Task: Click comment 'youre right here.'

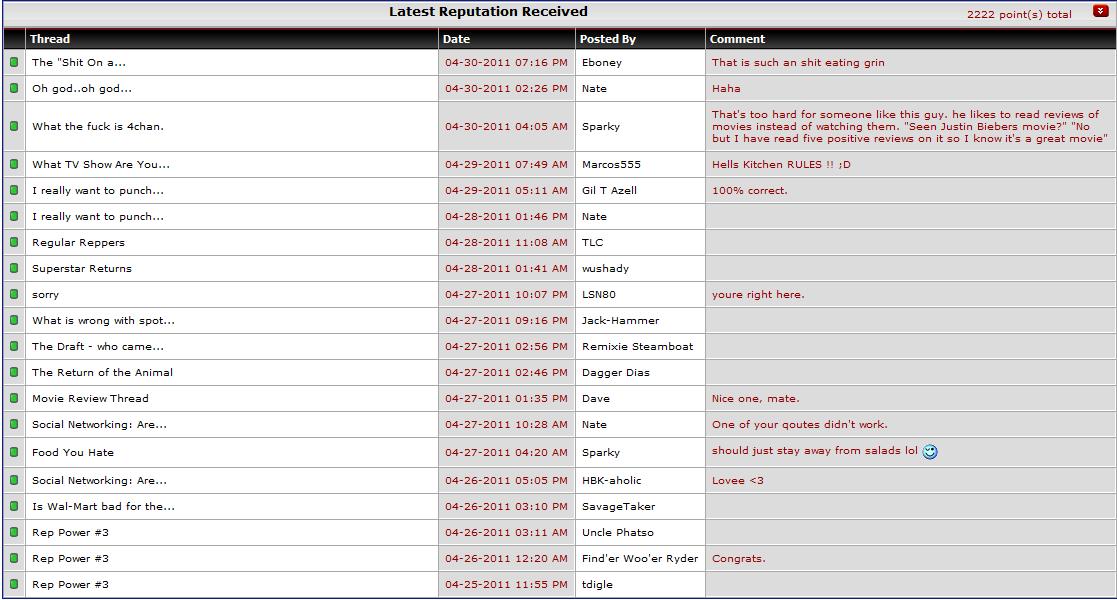Action: point(758,294)
